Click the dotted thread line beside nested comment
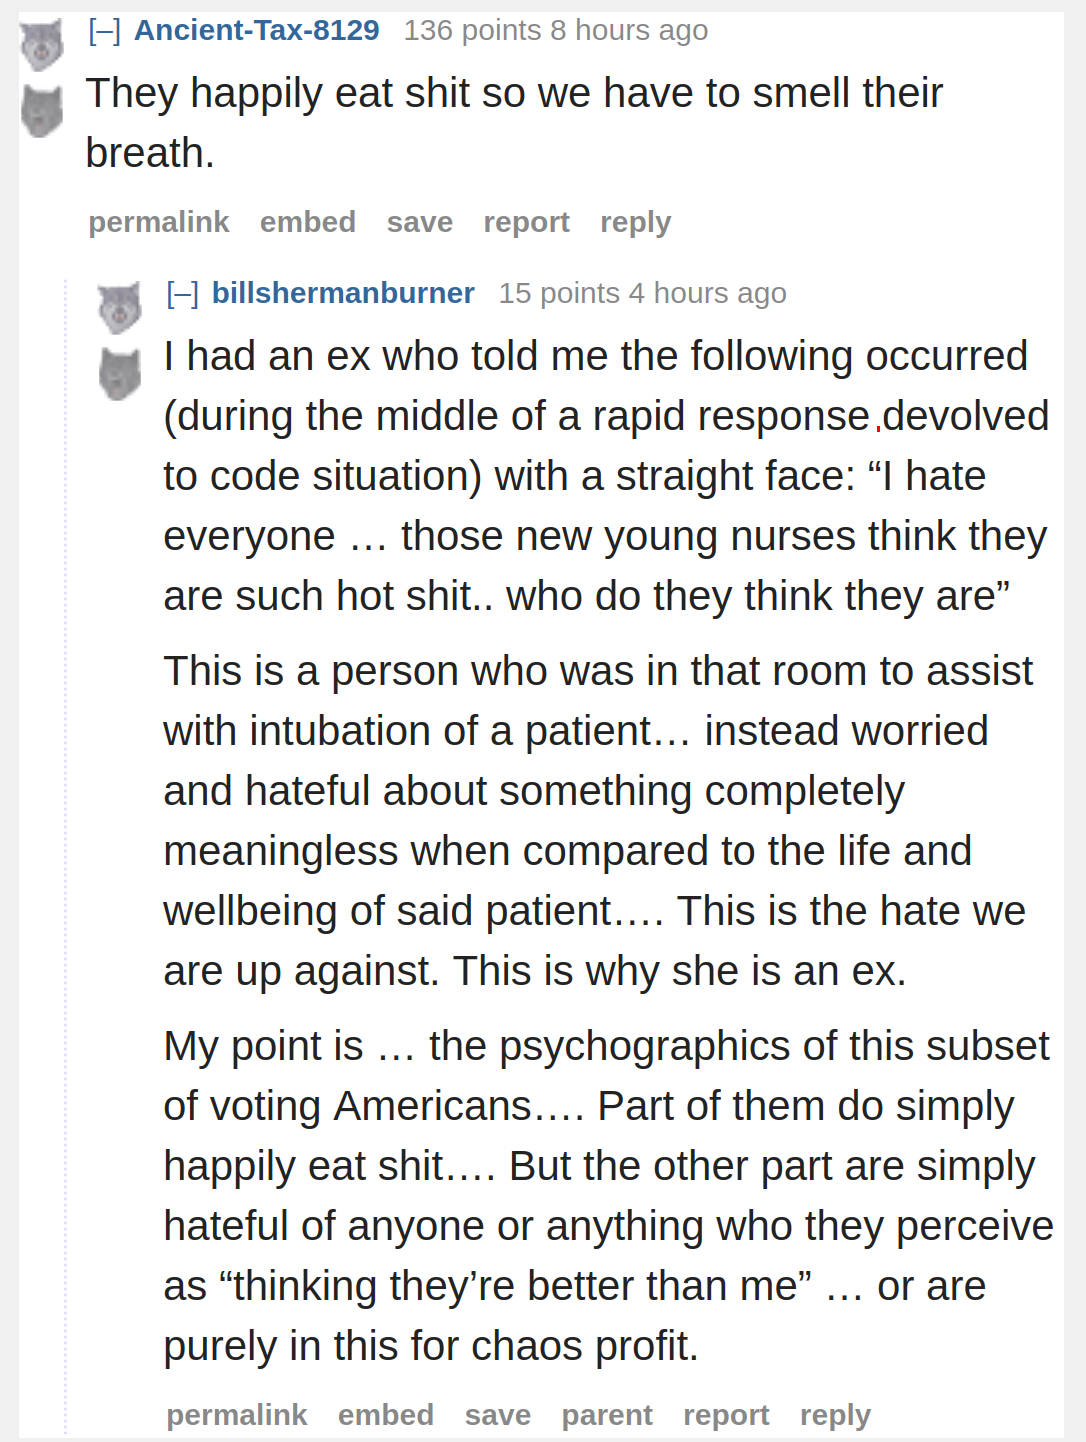1086x1442 pixels. (66, 860)
